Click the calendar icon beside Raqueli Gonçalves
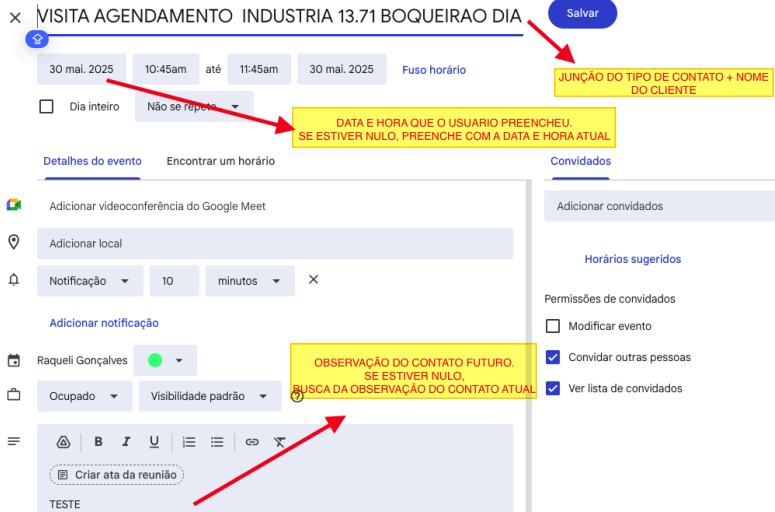 coord(14,360)
